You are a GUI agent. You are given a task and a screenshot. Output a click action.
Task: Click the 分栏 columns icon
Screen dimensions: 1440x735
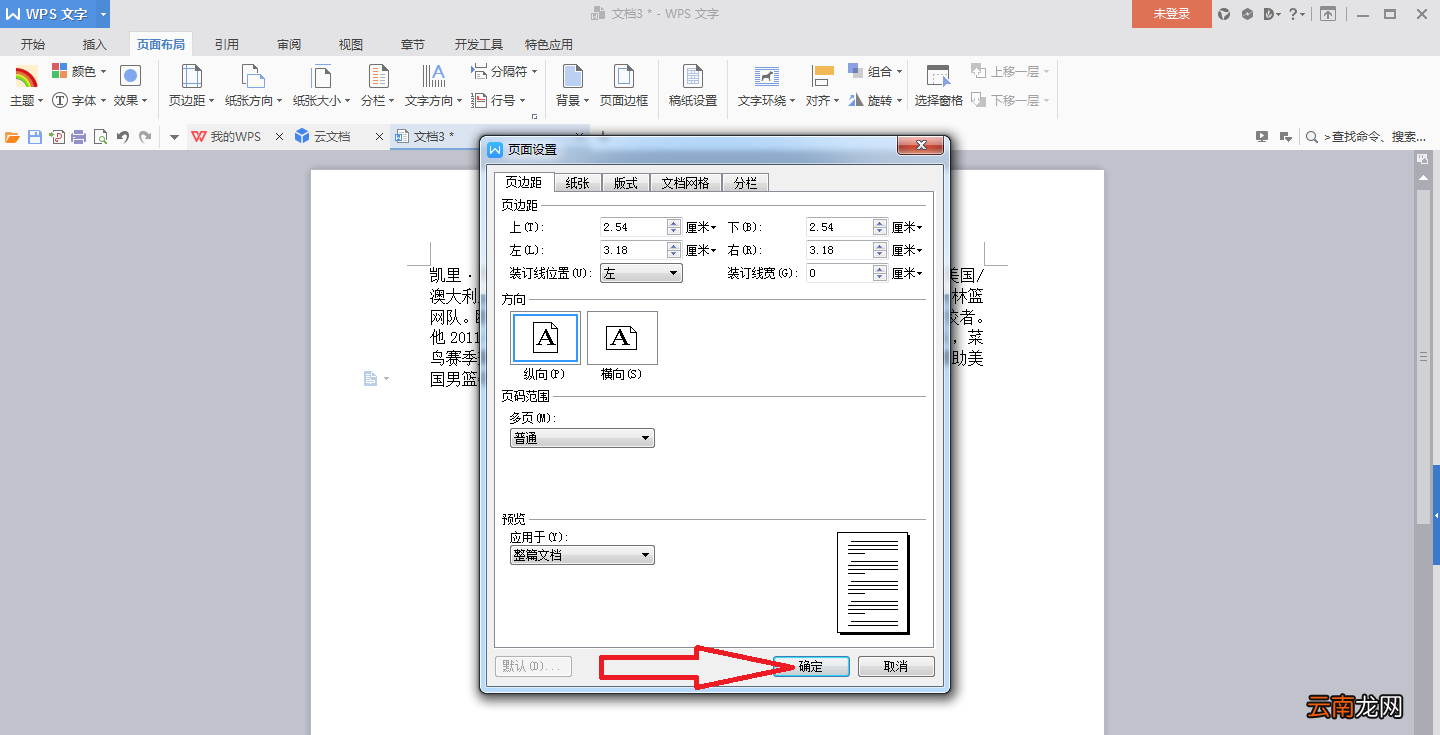coord(378,77)
